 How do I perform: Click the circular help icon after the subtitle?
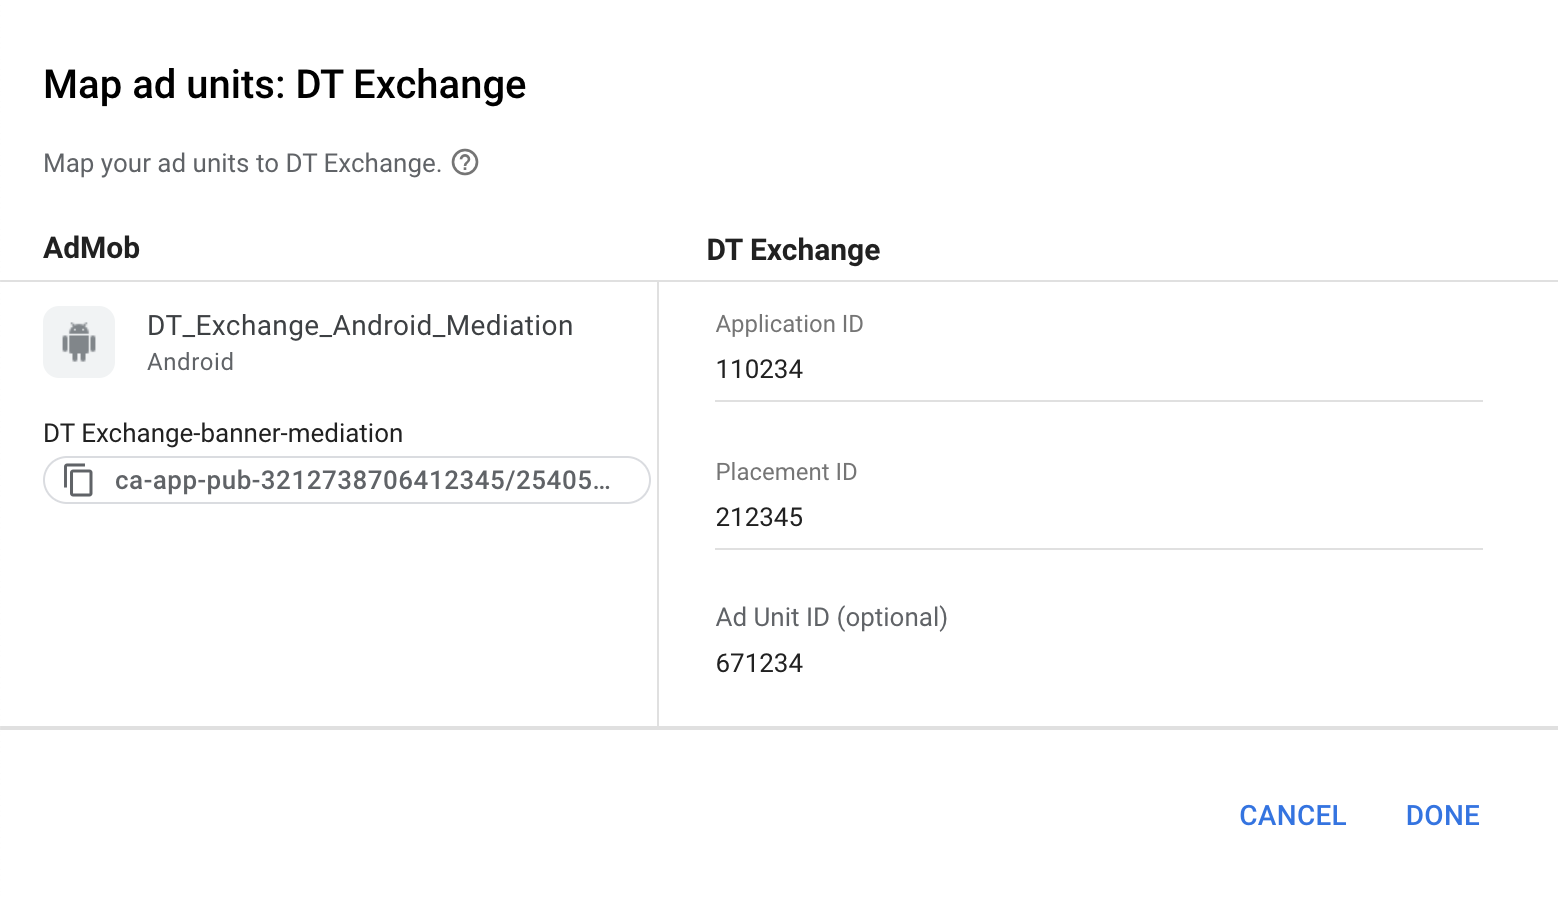point(465,162)
